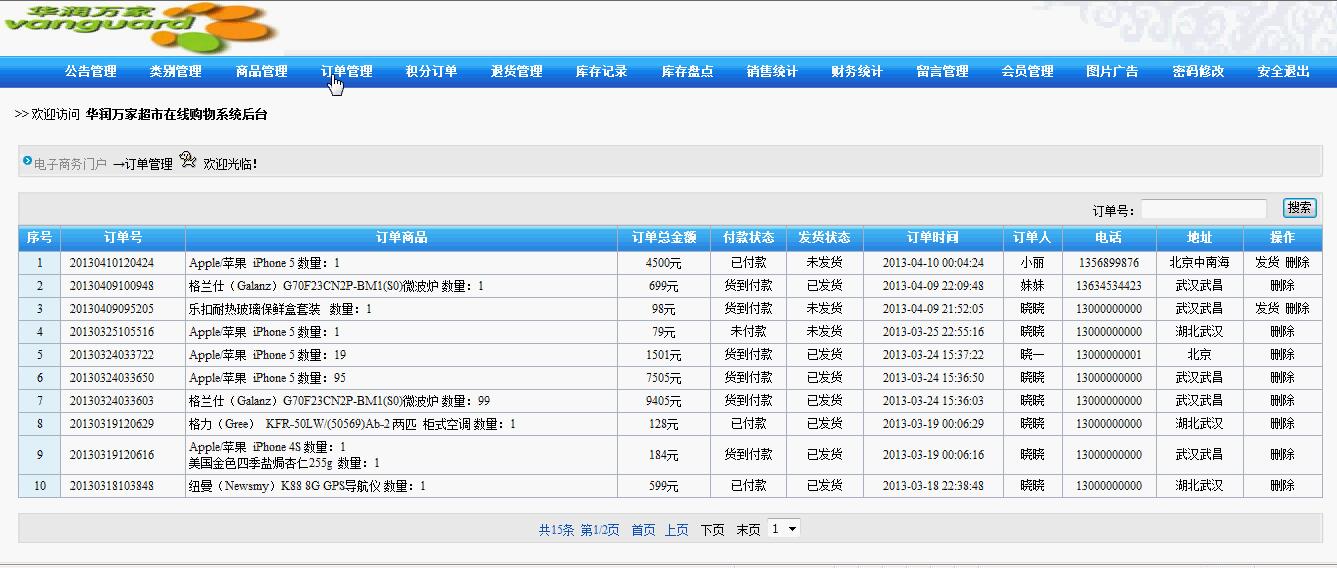The height and width of the screenshot is (568, 1337).
Task: Click the 付款状态 column header
Action: tap(748, 238)
